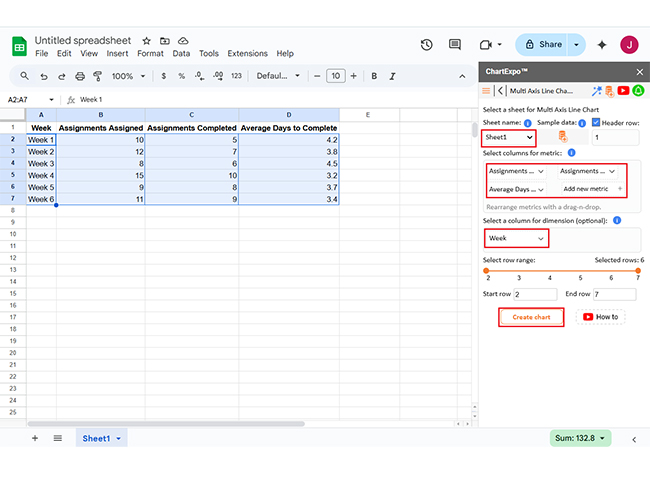The width and height of the screenshot is (650, 487).
Task: Click the print icon in toolbar
Action: (81, 76)
